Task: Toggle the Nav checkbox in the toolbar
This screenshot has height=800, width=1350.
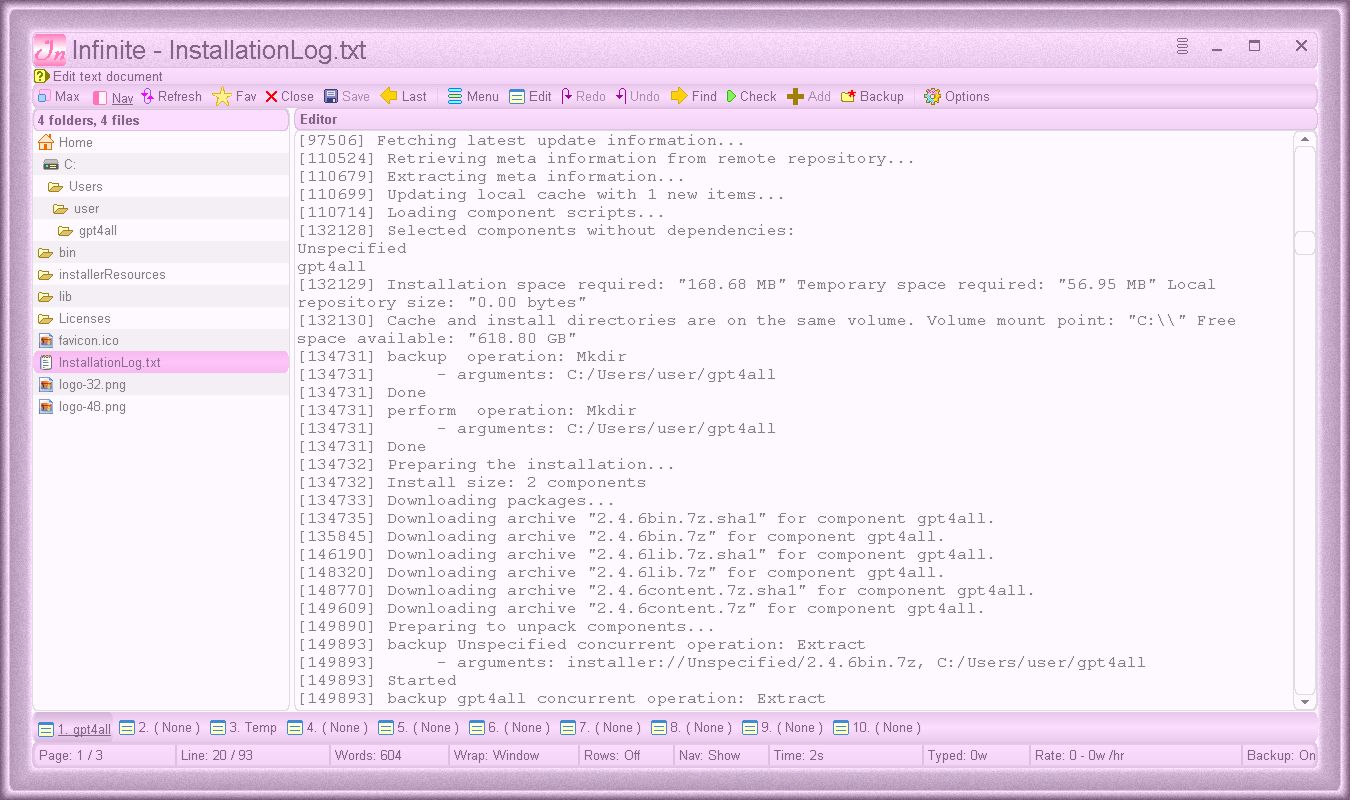Action: pos(99,96)
